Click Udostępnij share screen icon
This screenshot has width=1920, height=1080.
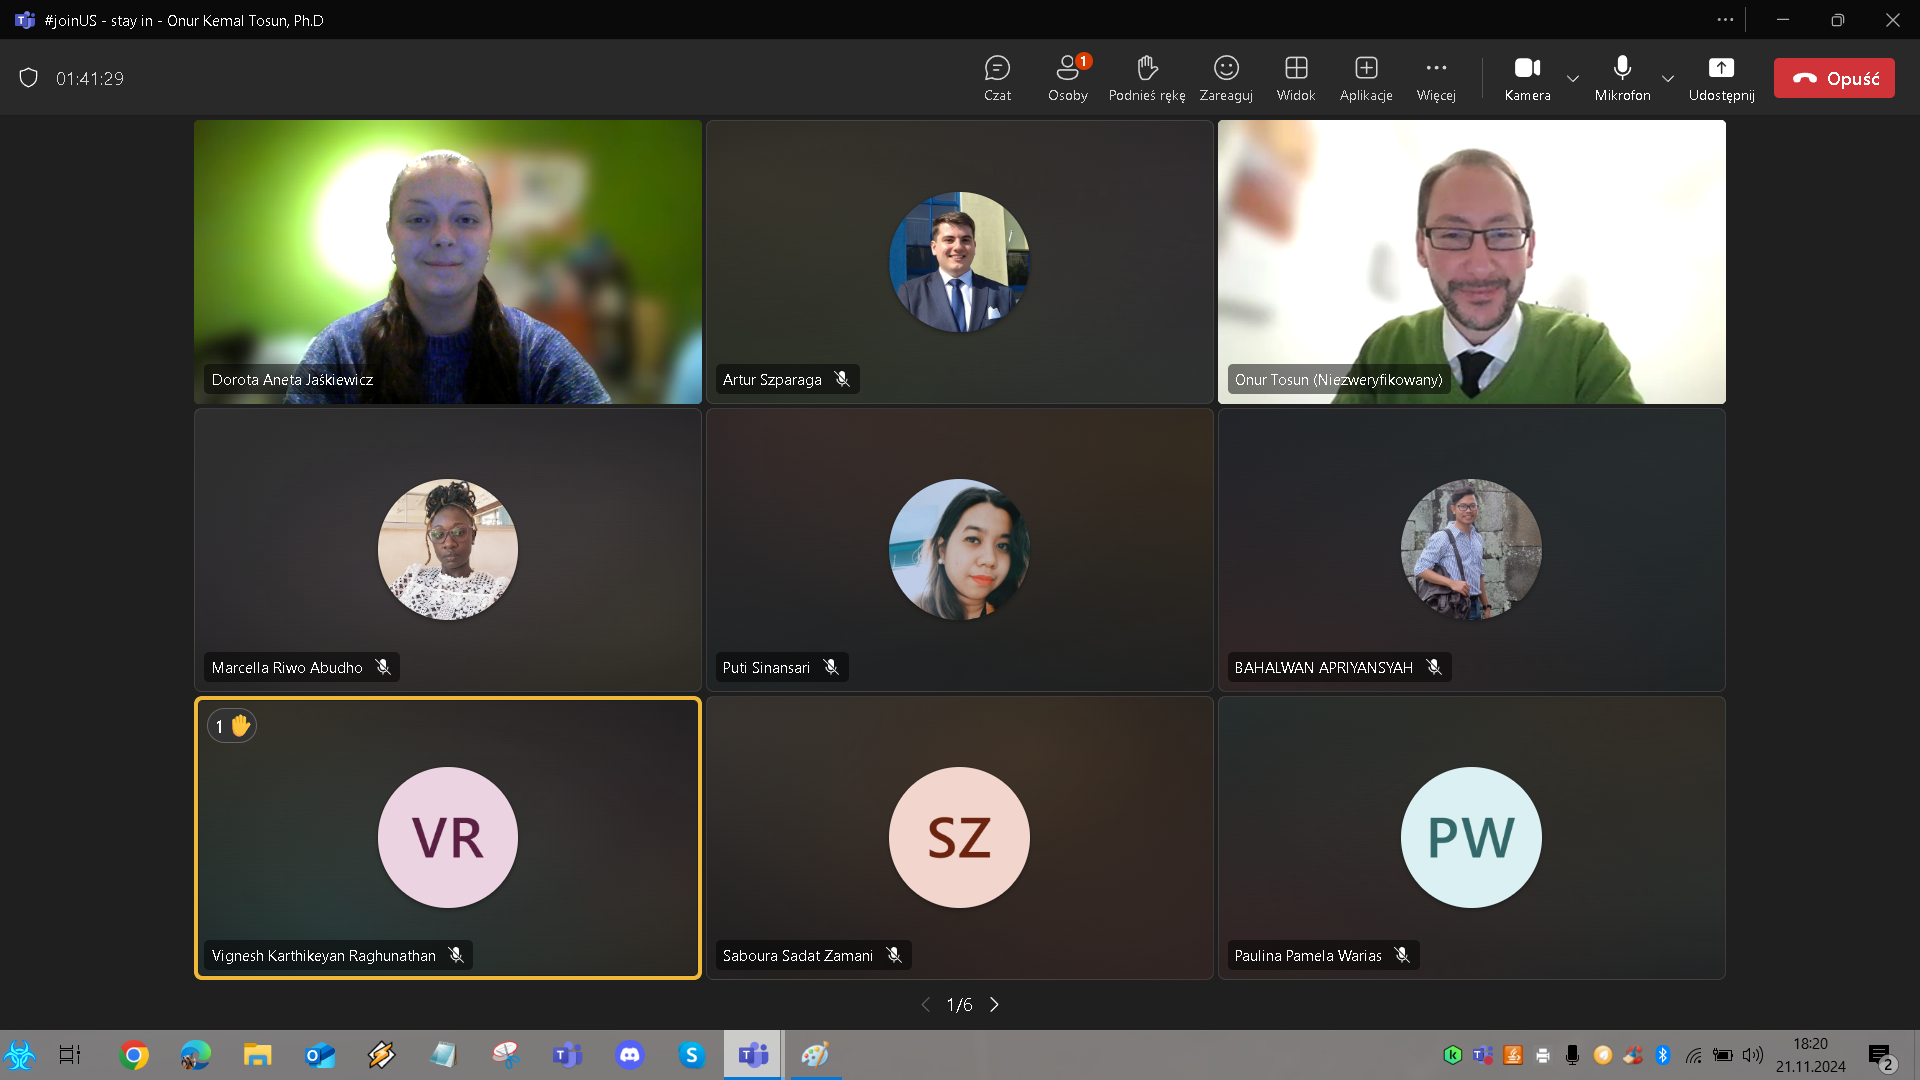click(1721, 78)
